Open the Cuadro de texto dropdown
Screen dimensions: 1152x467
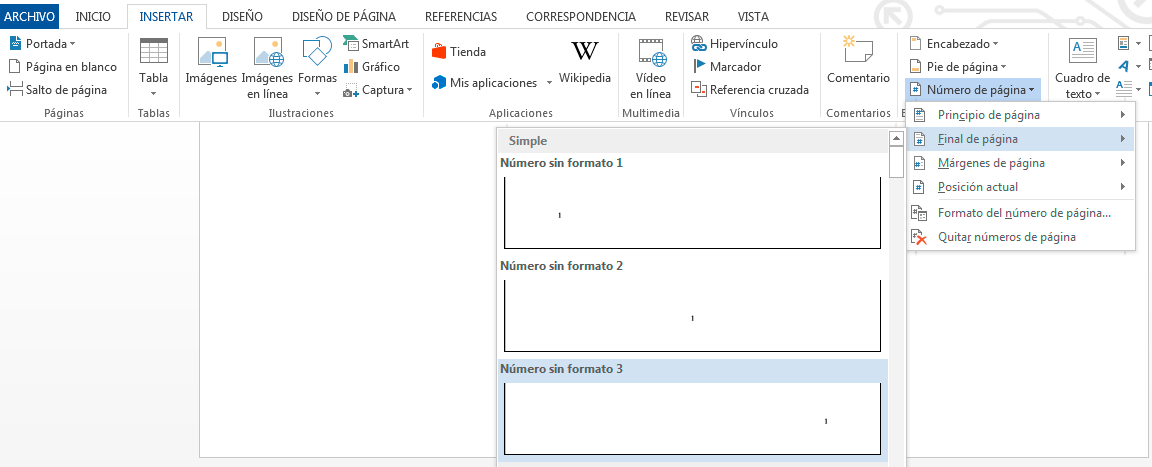(x=1082, y=68)
